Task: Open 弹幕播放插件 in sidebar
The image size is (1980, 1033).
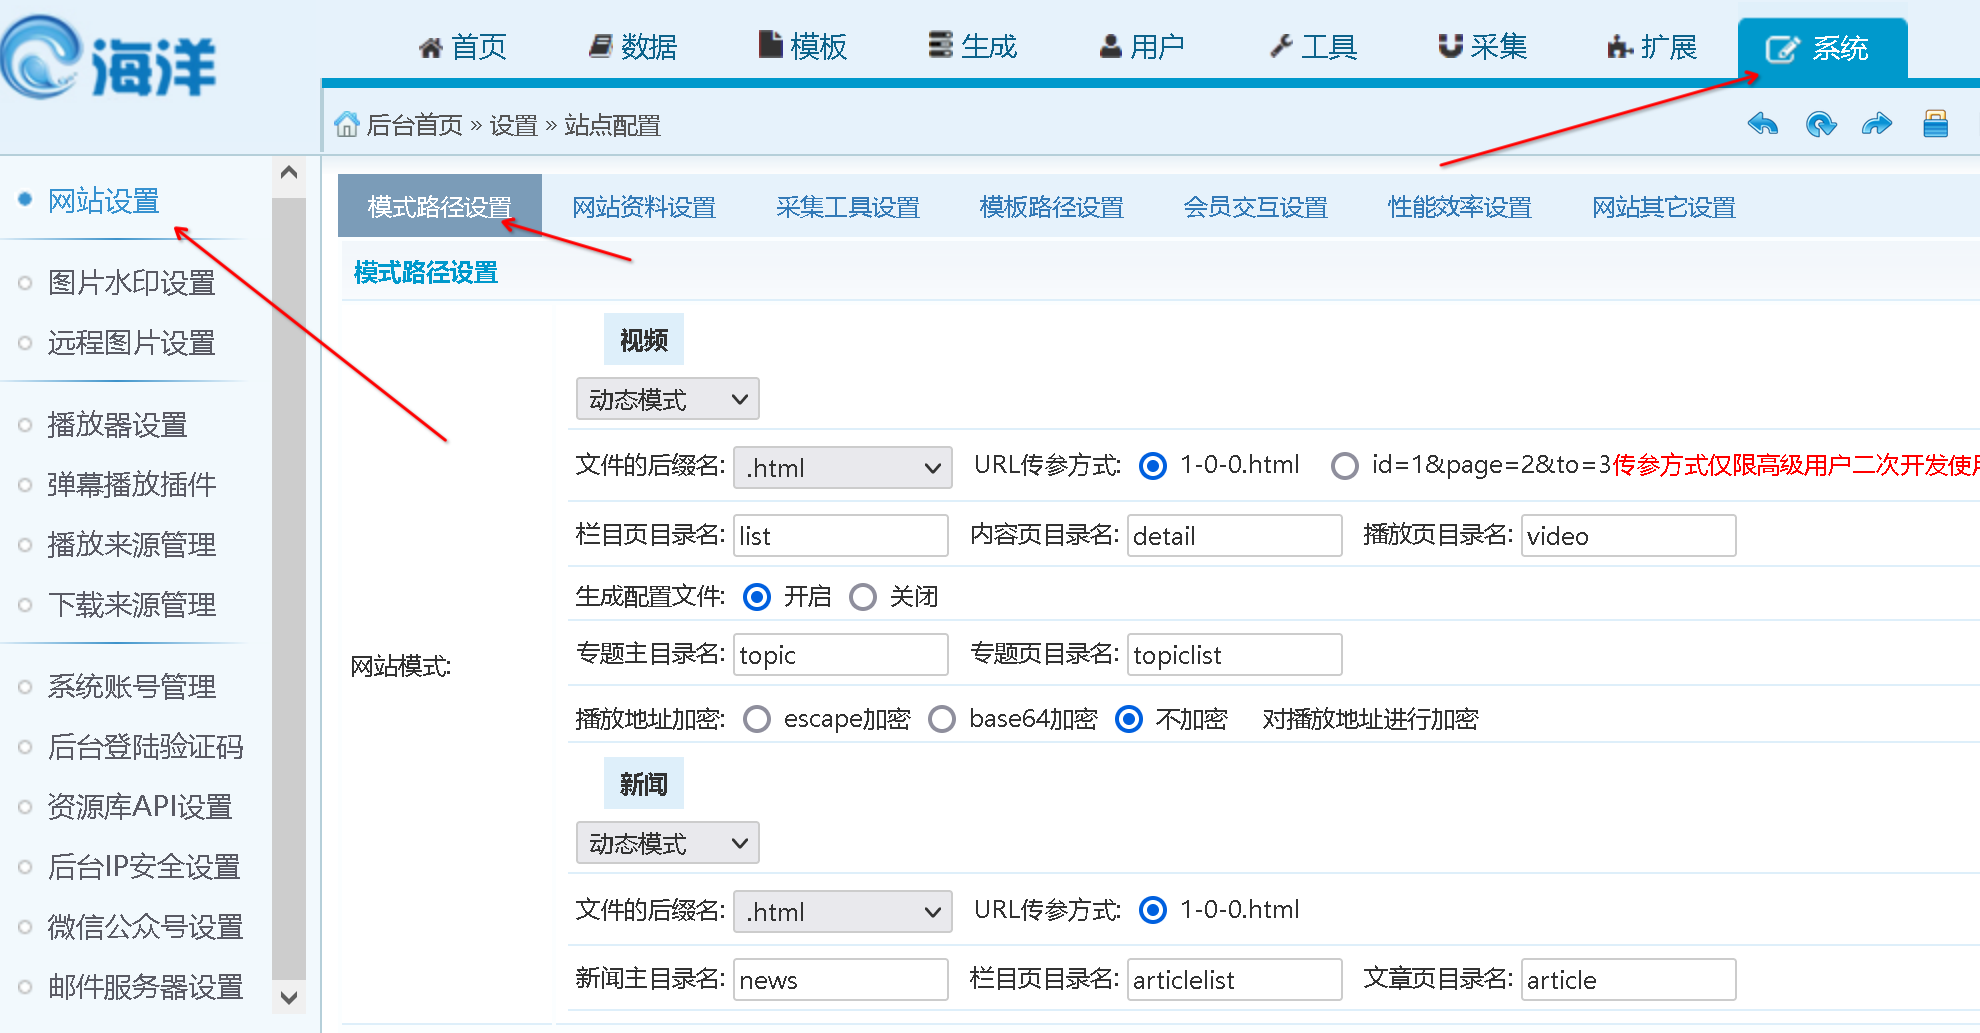Action: tap(131, 485)
